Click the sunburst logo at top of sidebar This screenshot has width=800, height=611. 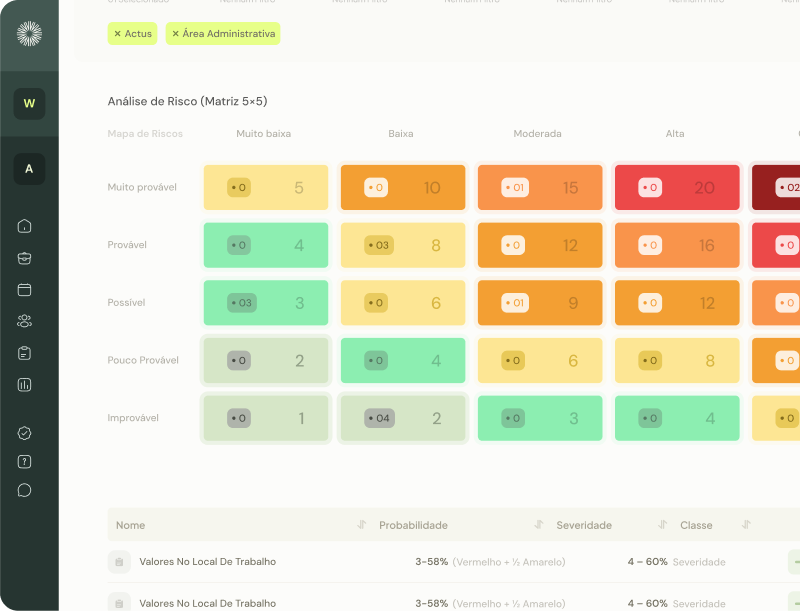tap(29, 35)
